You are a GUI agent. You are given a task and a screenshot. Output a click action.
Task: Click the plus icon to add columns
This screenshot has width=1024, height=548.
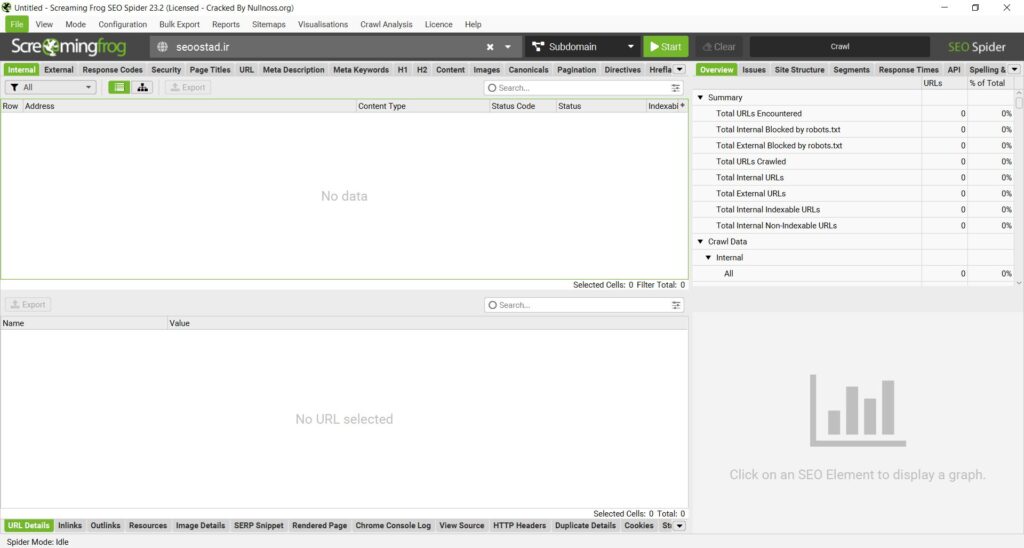pos(682,105)
